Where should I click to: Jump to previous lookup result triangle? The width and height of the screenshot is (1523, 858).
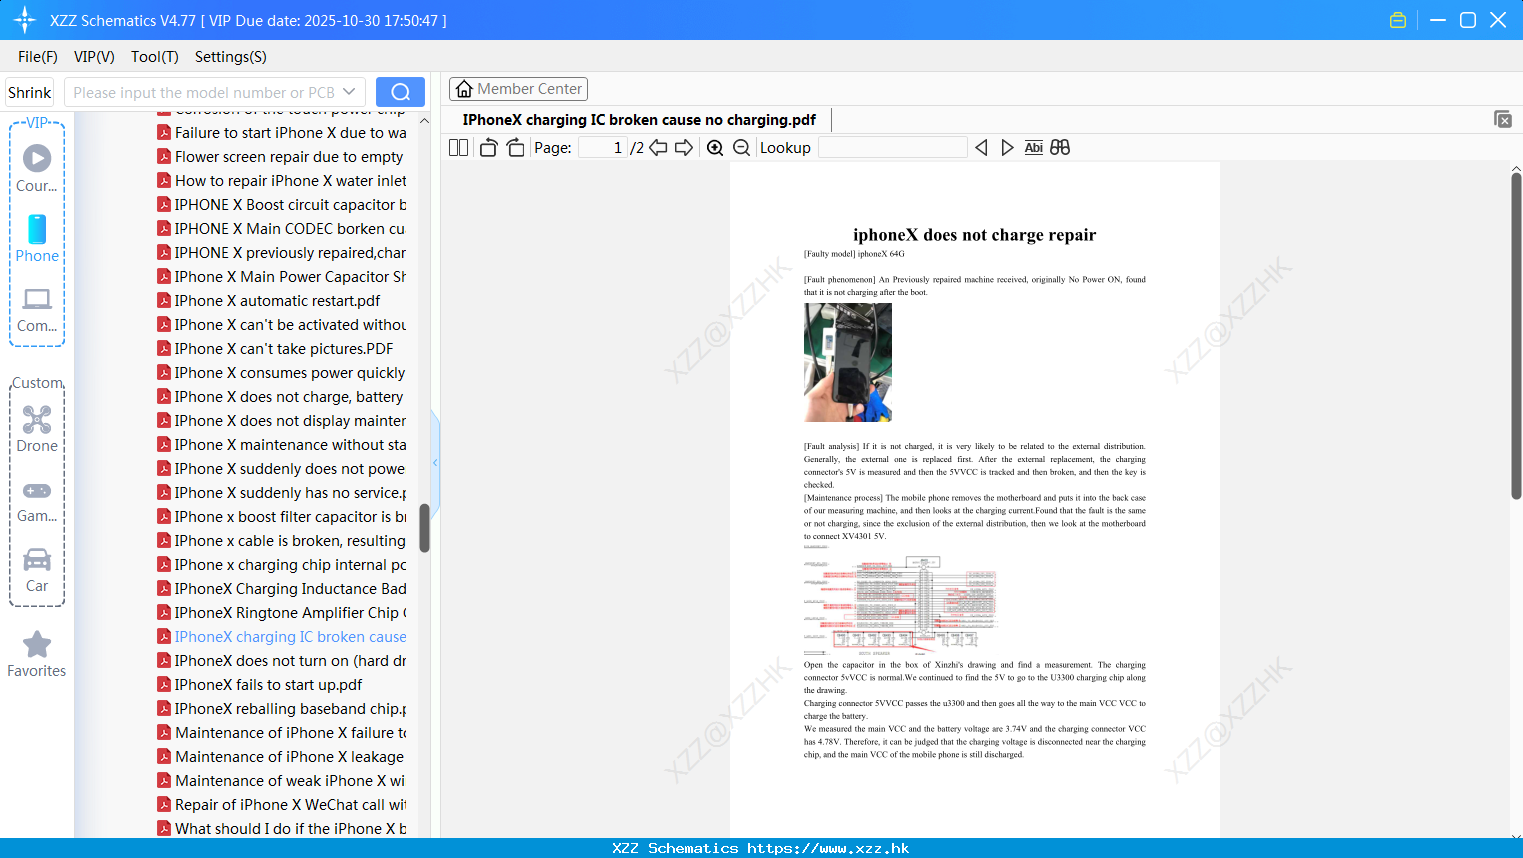point(981,148)
